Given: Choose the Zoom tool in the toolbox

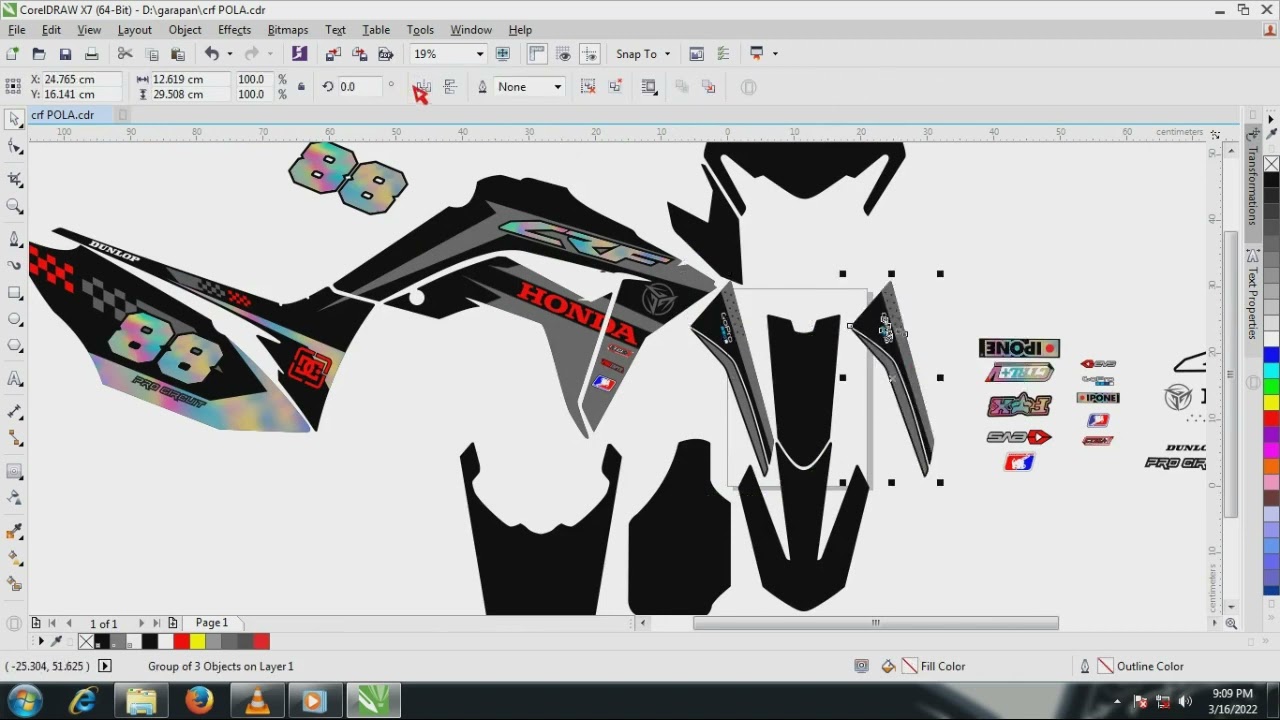Looking at the screenshot, I should 15,206.
